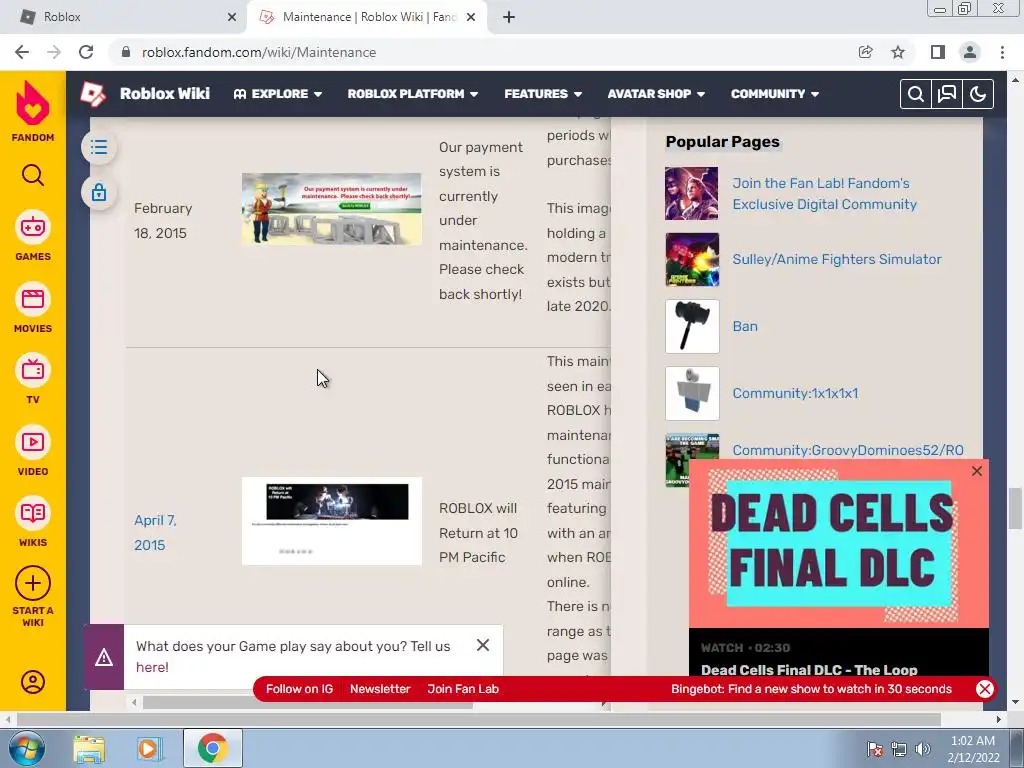This screenshot has width=1024, height=768.
Task: Click the page protection lock icon
Action: (99, 193)
